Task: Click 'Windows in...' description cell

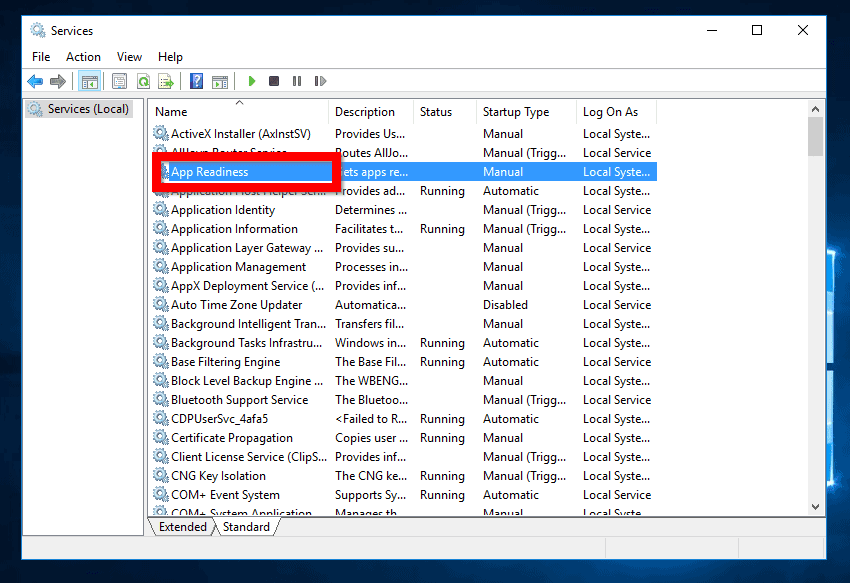Action: [x=370, y=343]
